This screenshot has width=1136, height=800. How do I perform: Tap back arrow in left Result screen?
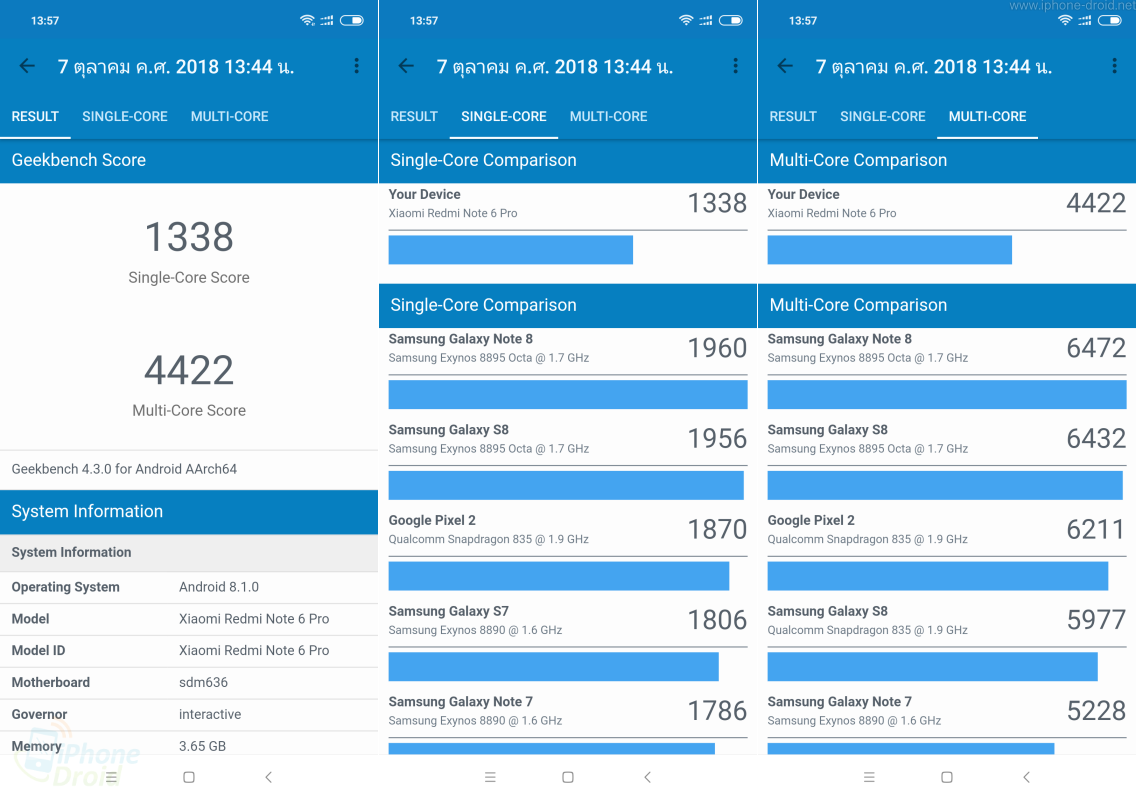[x=27, y=67]
